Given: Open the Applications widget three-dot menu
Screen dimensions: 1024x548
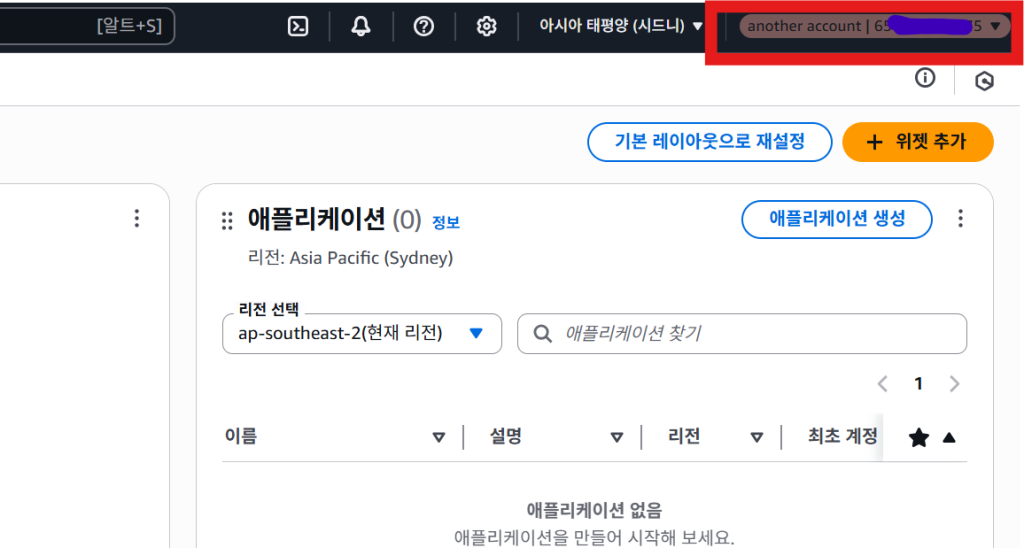Looking at the screenshot, I should (x=960, y=218).
